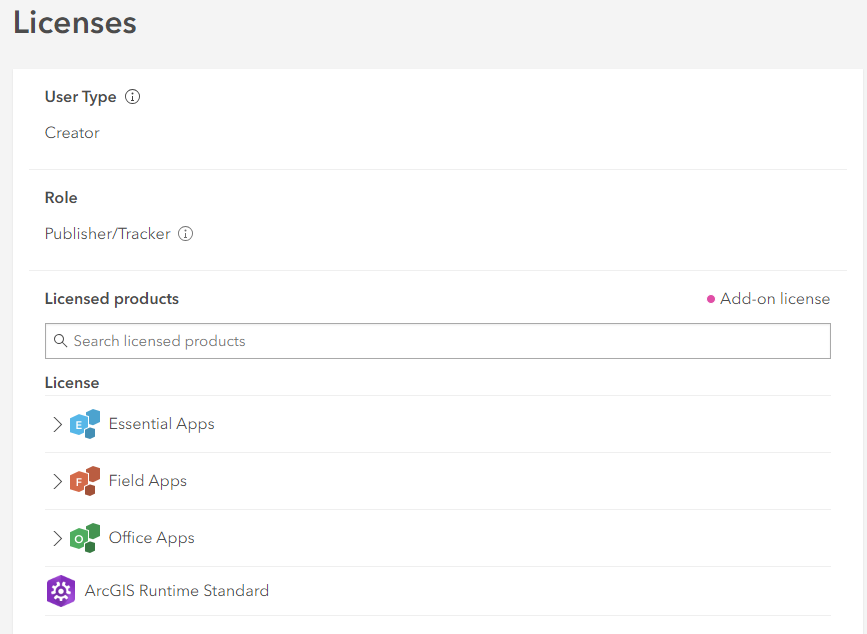This screenshot has height=634, width=867.
Task: Click the Essential Apps product icon
Action: coord(85,424)
